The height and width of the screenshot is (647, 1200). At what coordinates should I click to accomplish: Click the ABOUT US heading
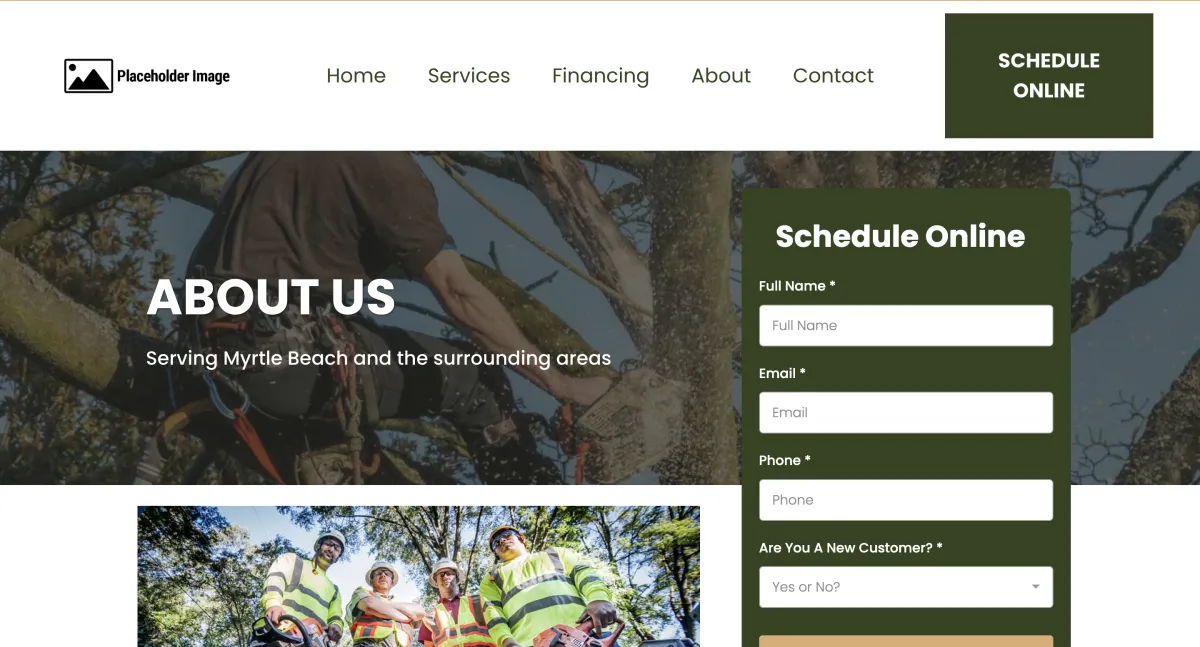coord(271,297)
